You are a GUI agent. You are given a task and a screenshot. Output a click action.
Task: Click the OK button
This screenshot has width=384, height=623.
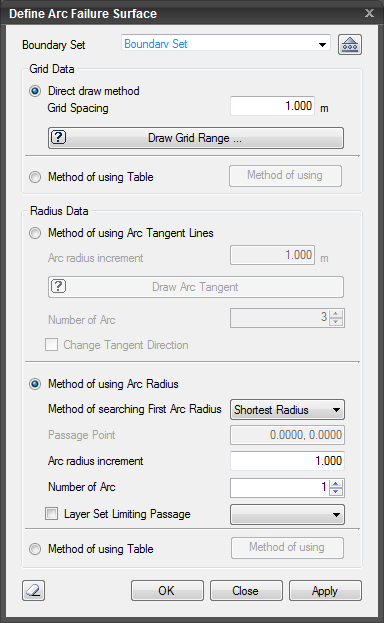167,590
